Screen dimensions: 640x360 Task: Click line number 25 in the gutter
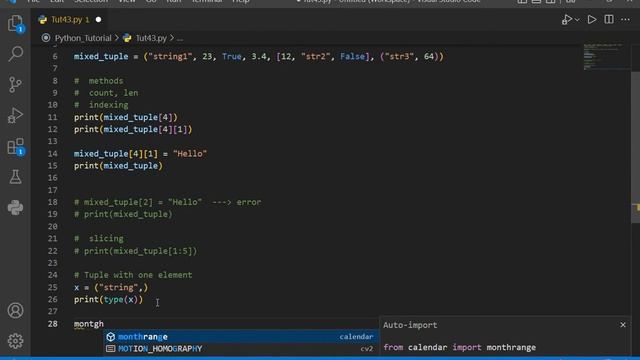pyautogui.click(x=53, y=287)
